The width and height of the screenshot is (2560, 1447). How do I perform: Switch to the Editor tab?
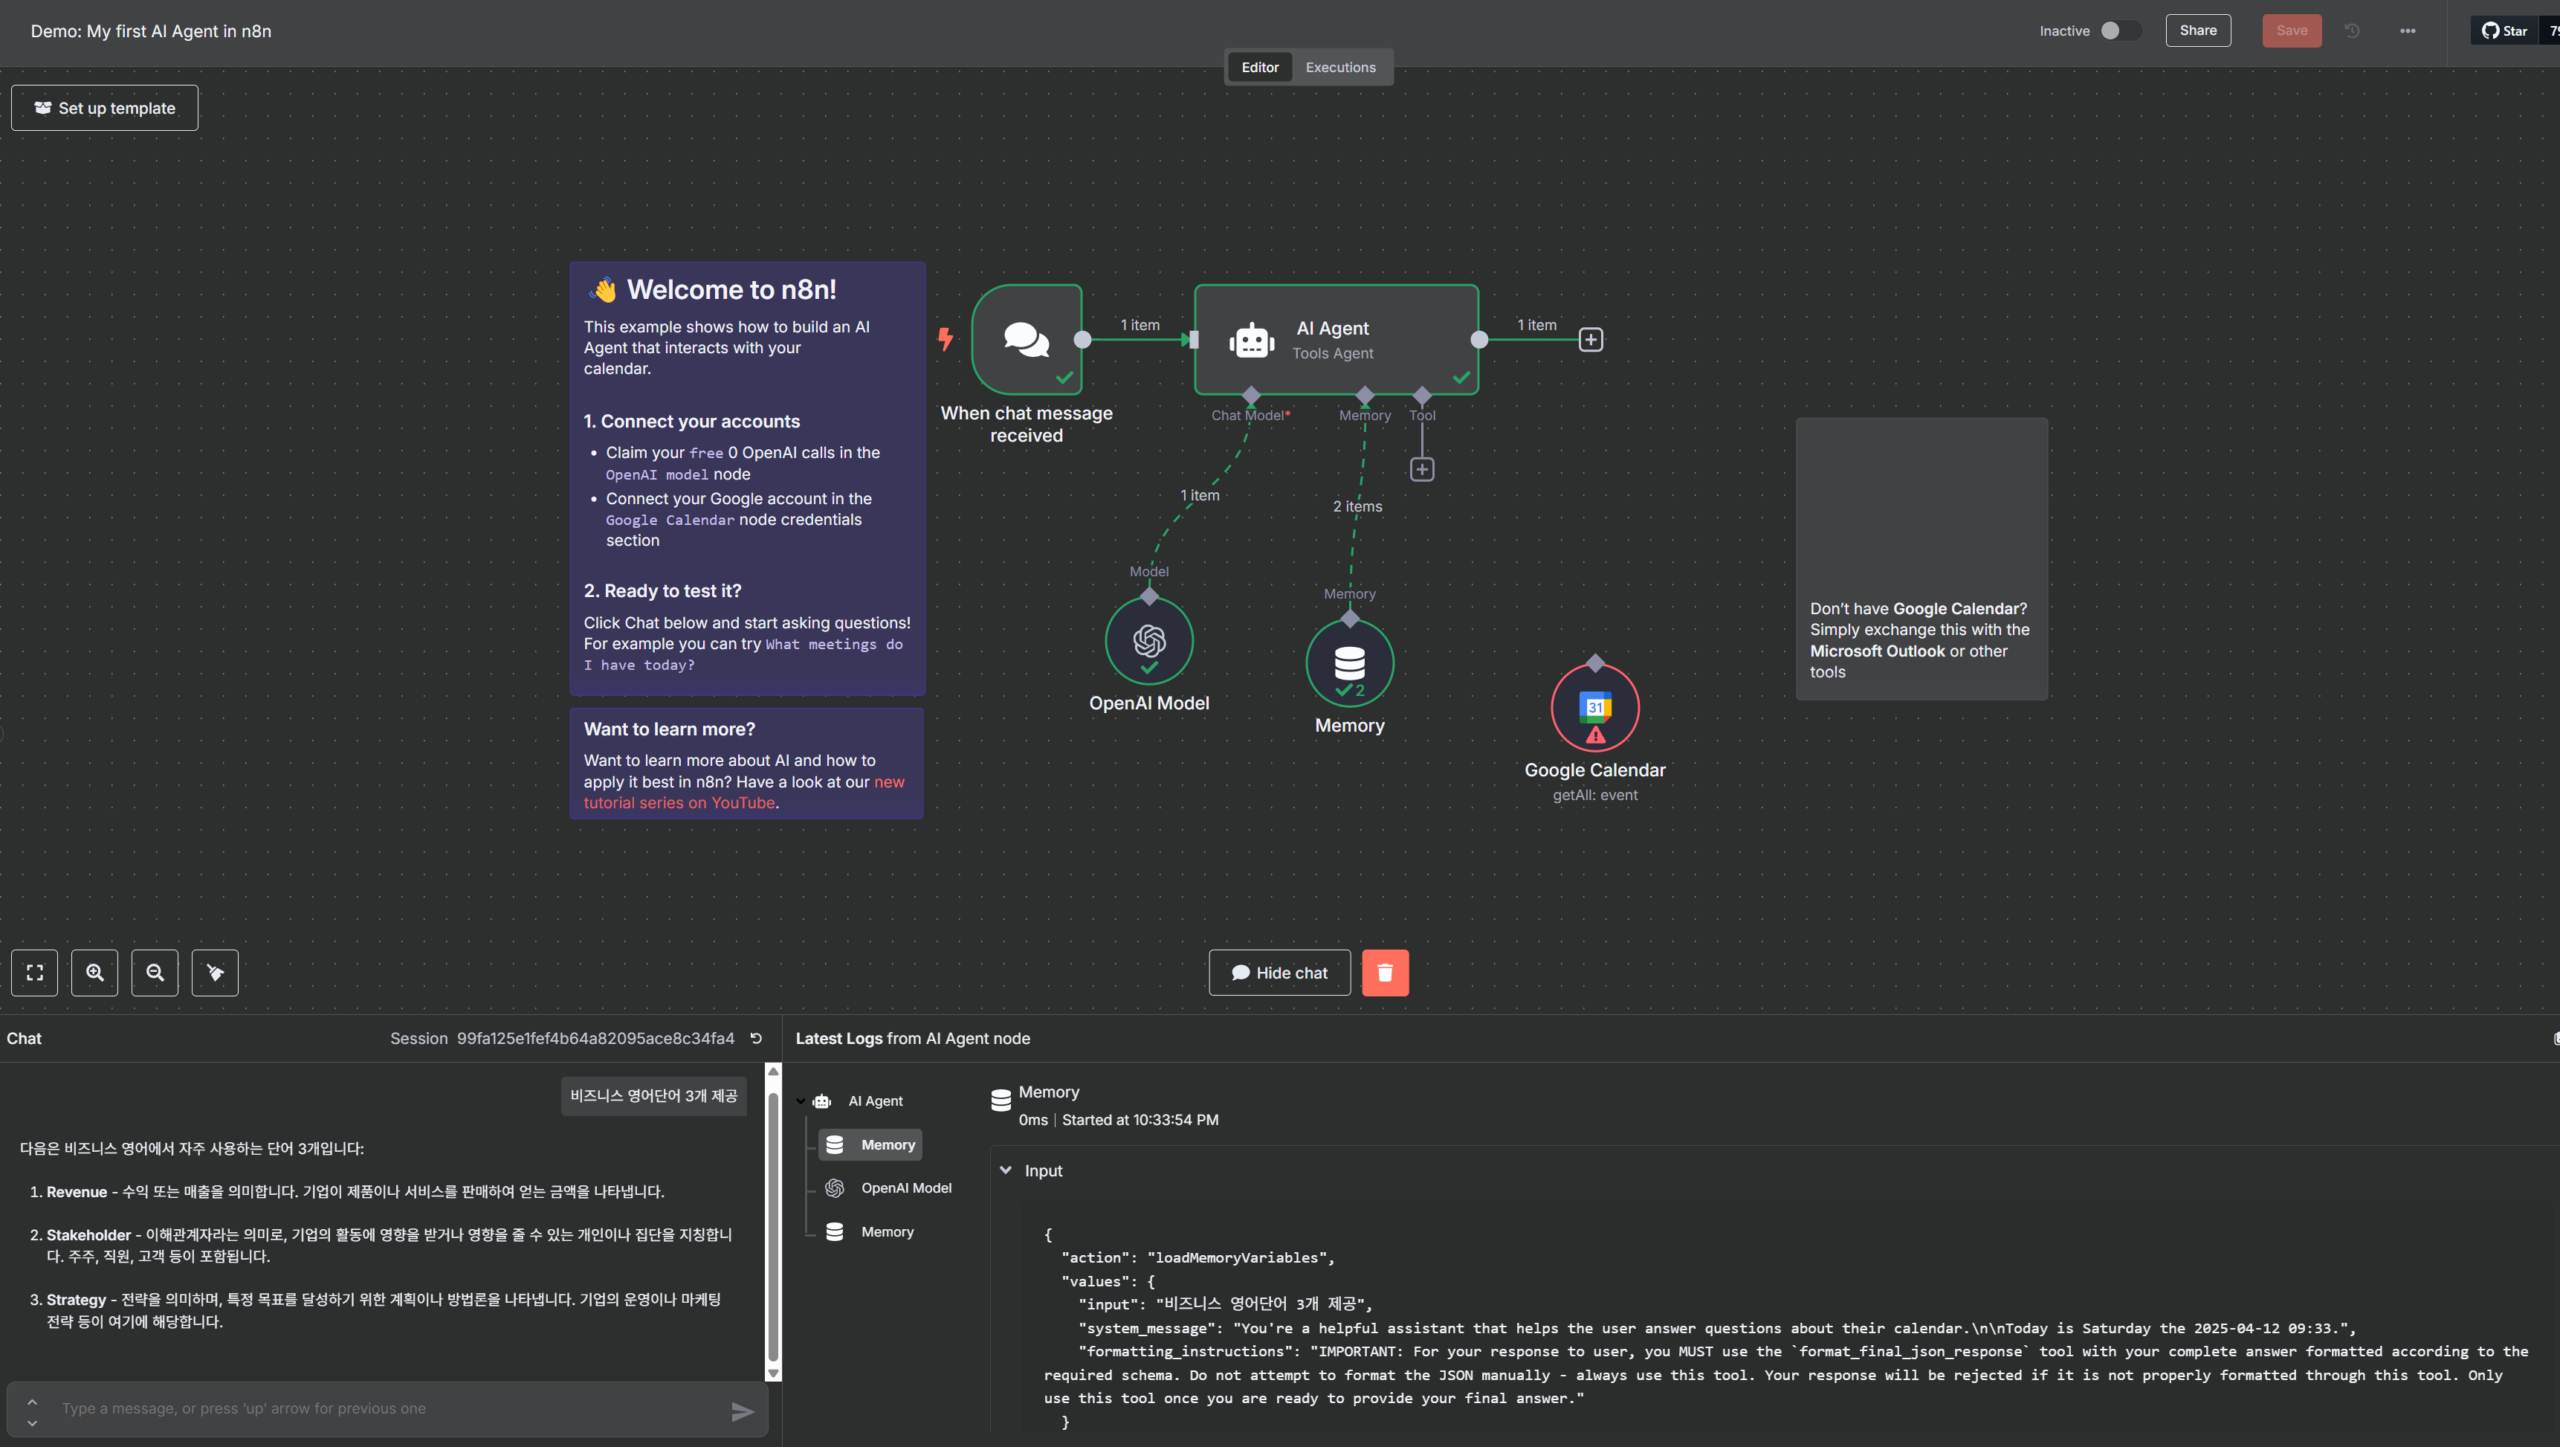pos(1260,68)
